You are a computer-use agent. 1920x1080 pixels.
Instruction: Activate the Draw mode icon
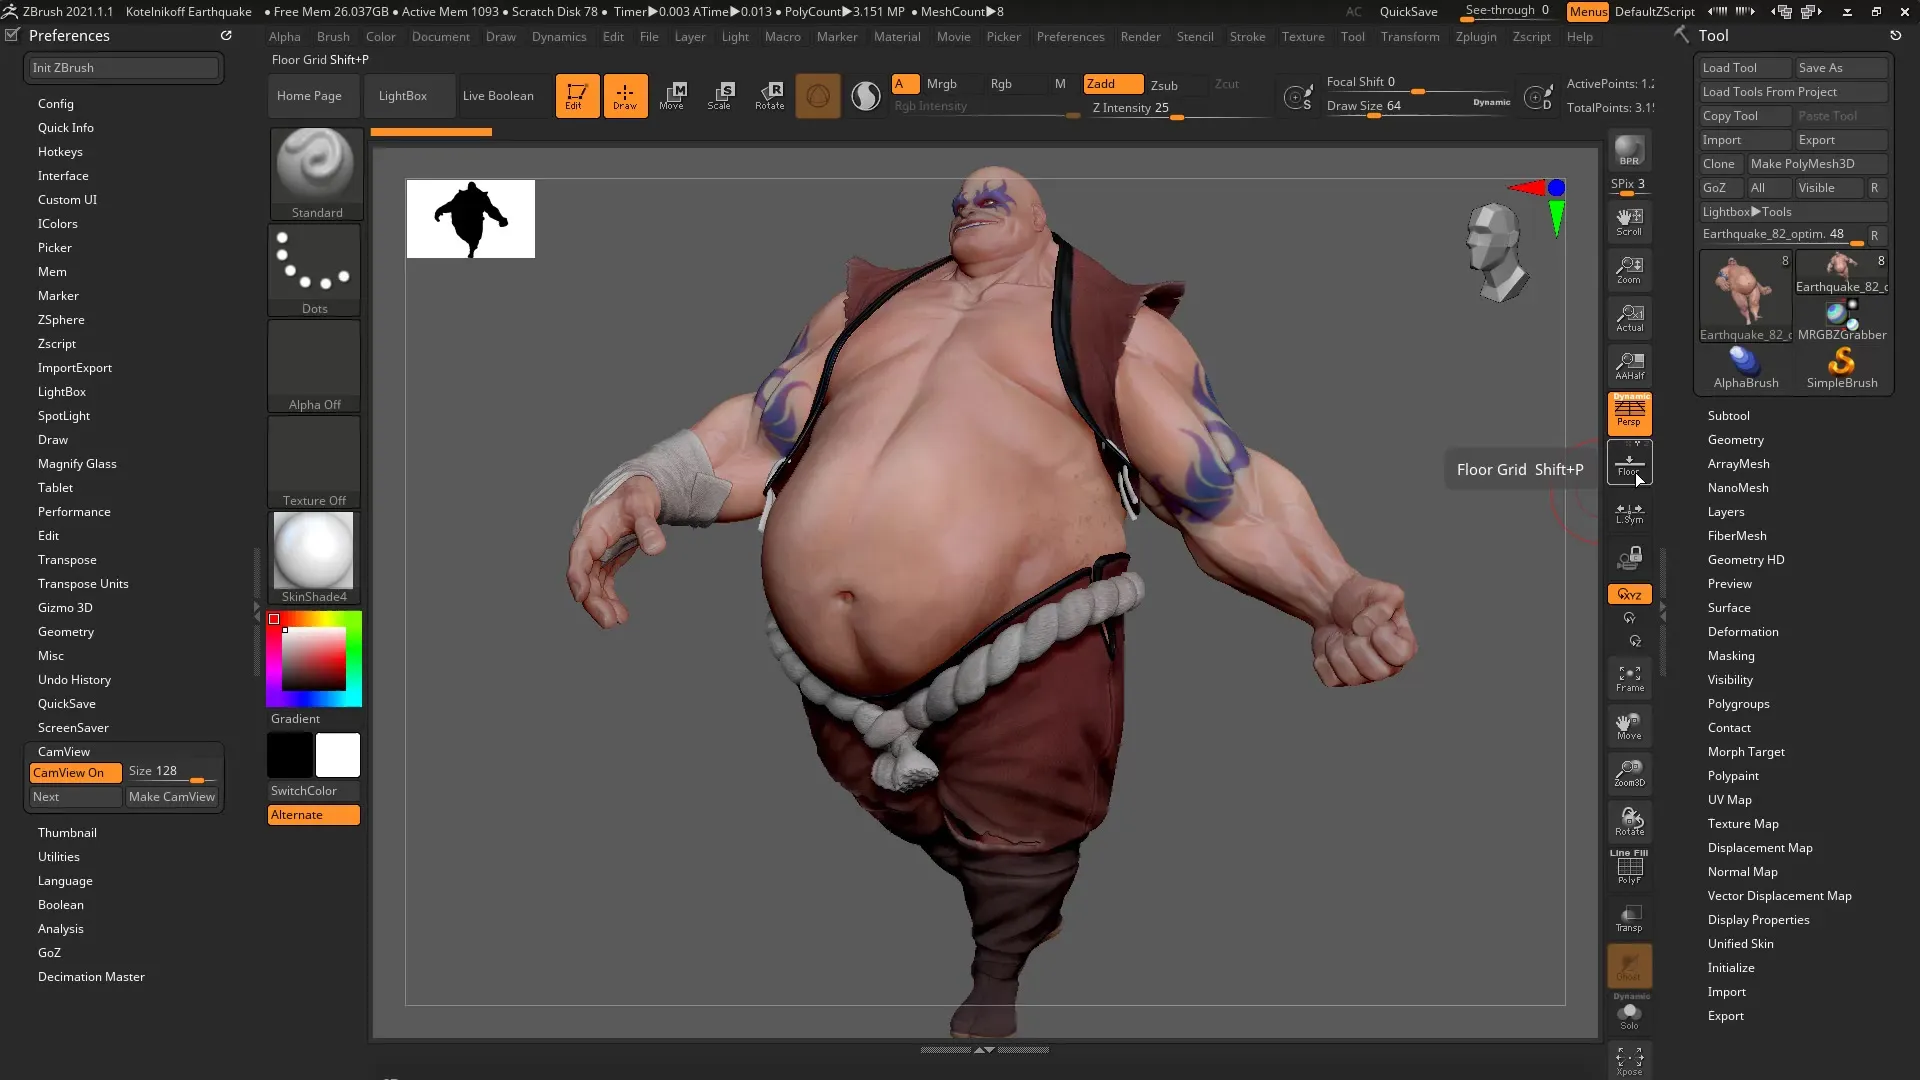625,96
